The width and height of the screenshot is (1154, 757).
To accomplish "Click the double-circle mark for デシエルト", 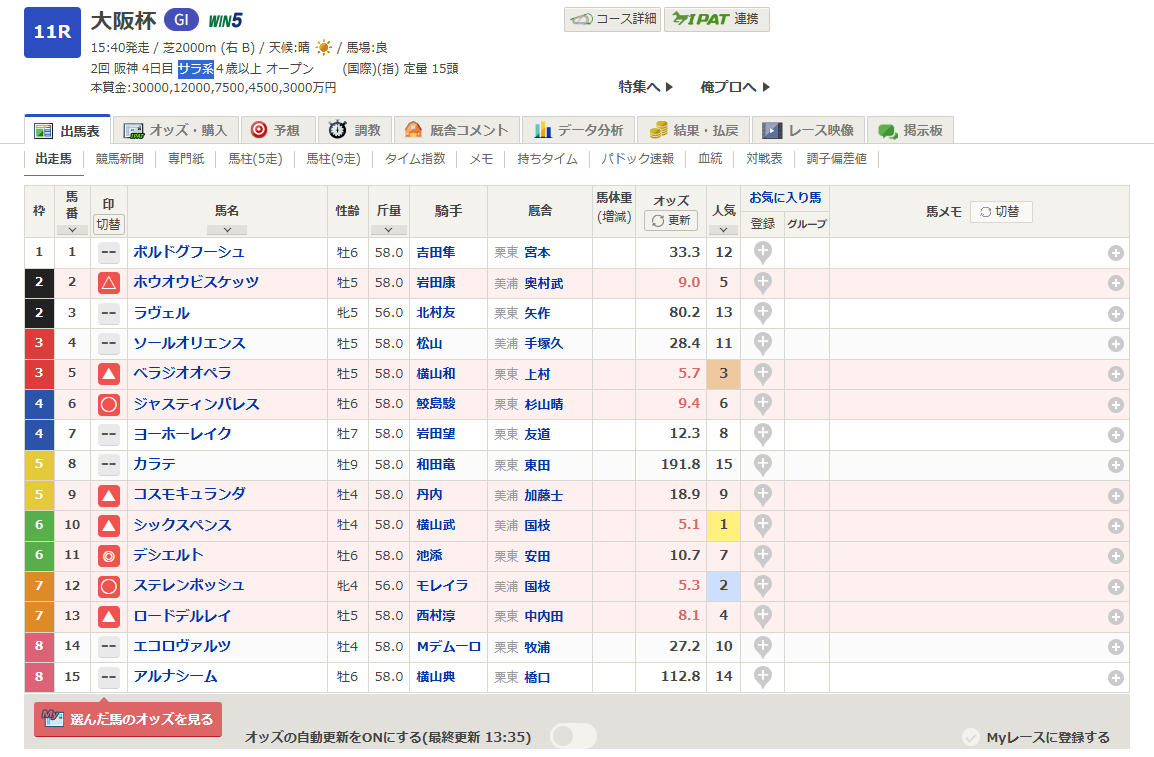I will 109,556.
